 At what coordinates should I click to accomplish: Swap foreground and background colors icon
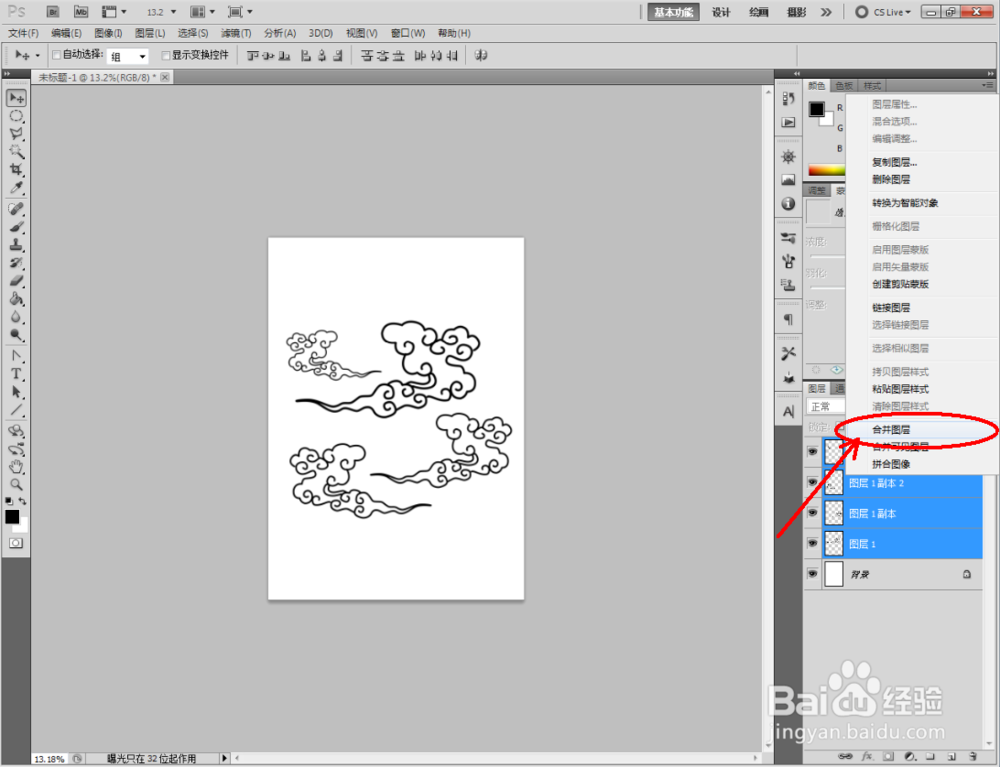coord(23,502)
